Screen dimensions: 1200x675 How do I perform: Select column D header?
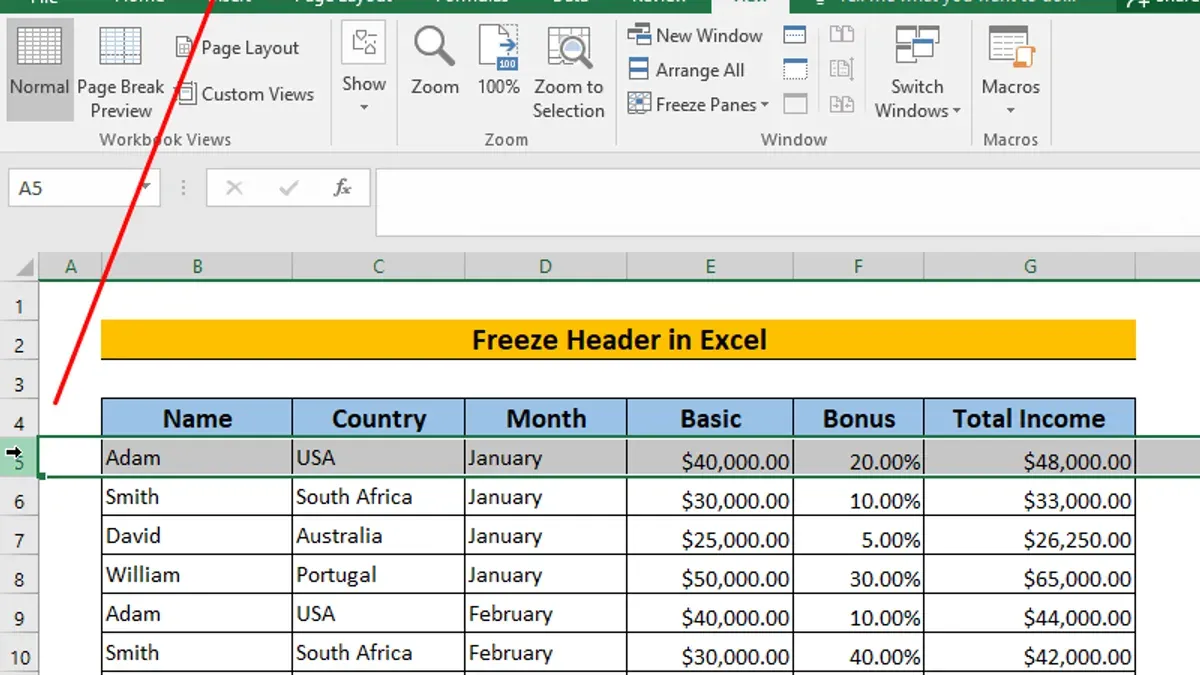click(545, 267)
